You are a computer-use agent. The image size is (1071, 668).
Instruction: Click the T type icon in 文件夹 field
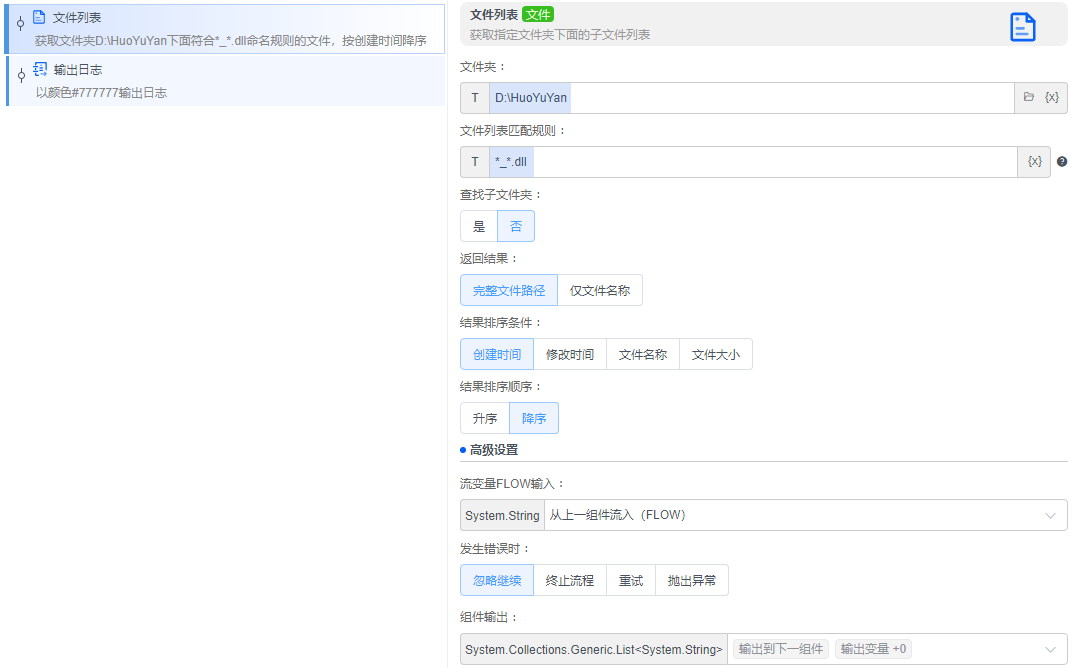(474, 97)
